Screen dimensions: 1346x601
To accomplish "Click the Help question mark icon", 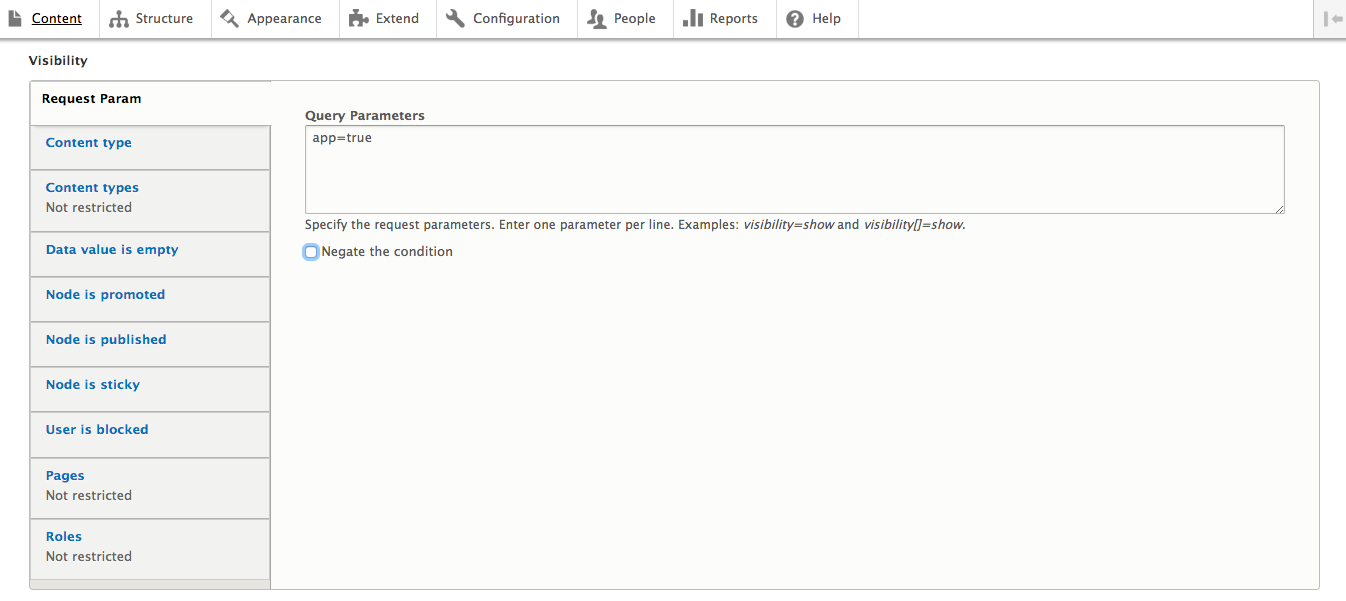I will pyautogui.click(x=795, y=19).
